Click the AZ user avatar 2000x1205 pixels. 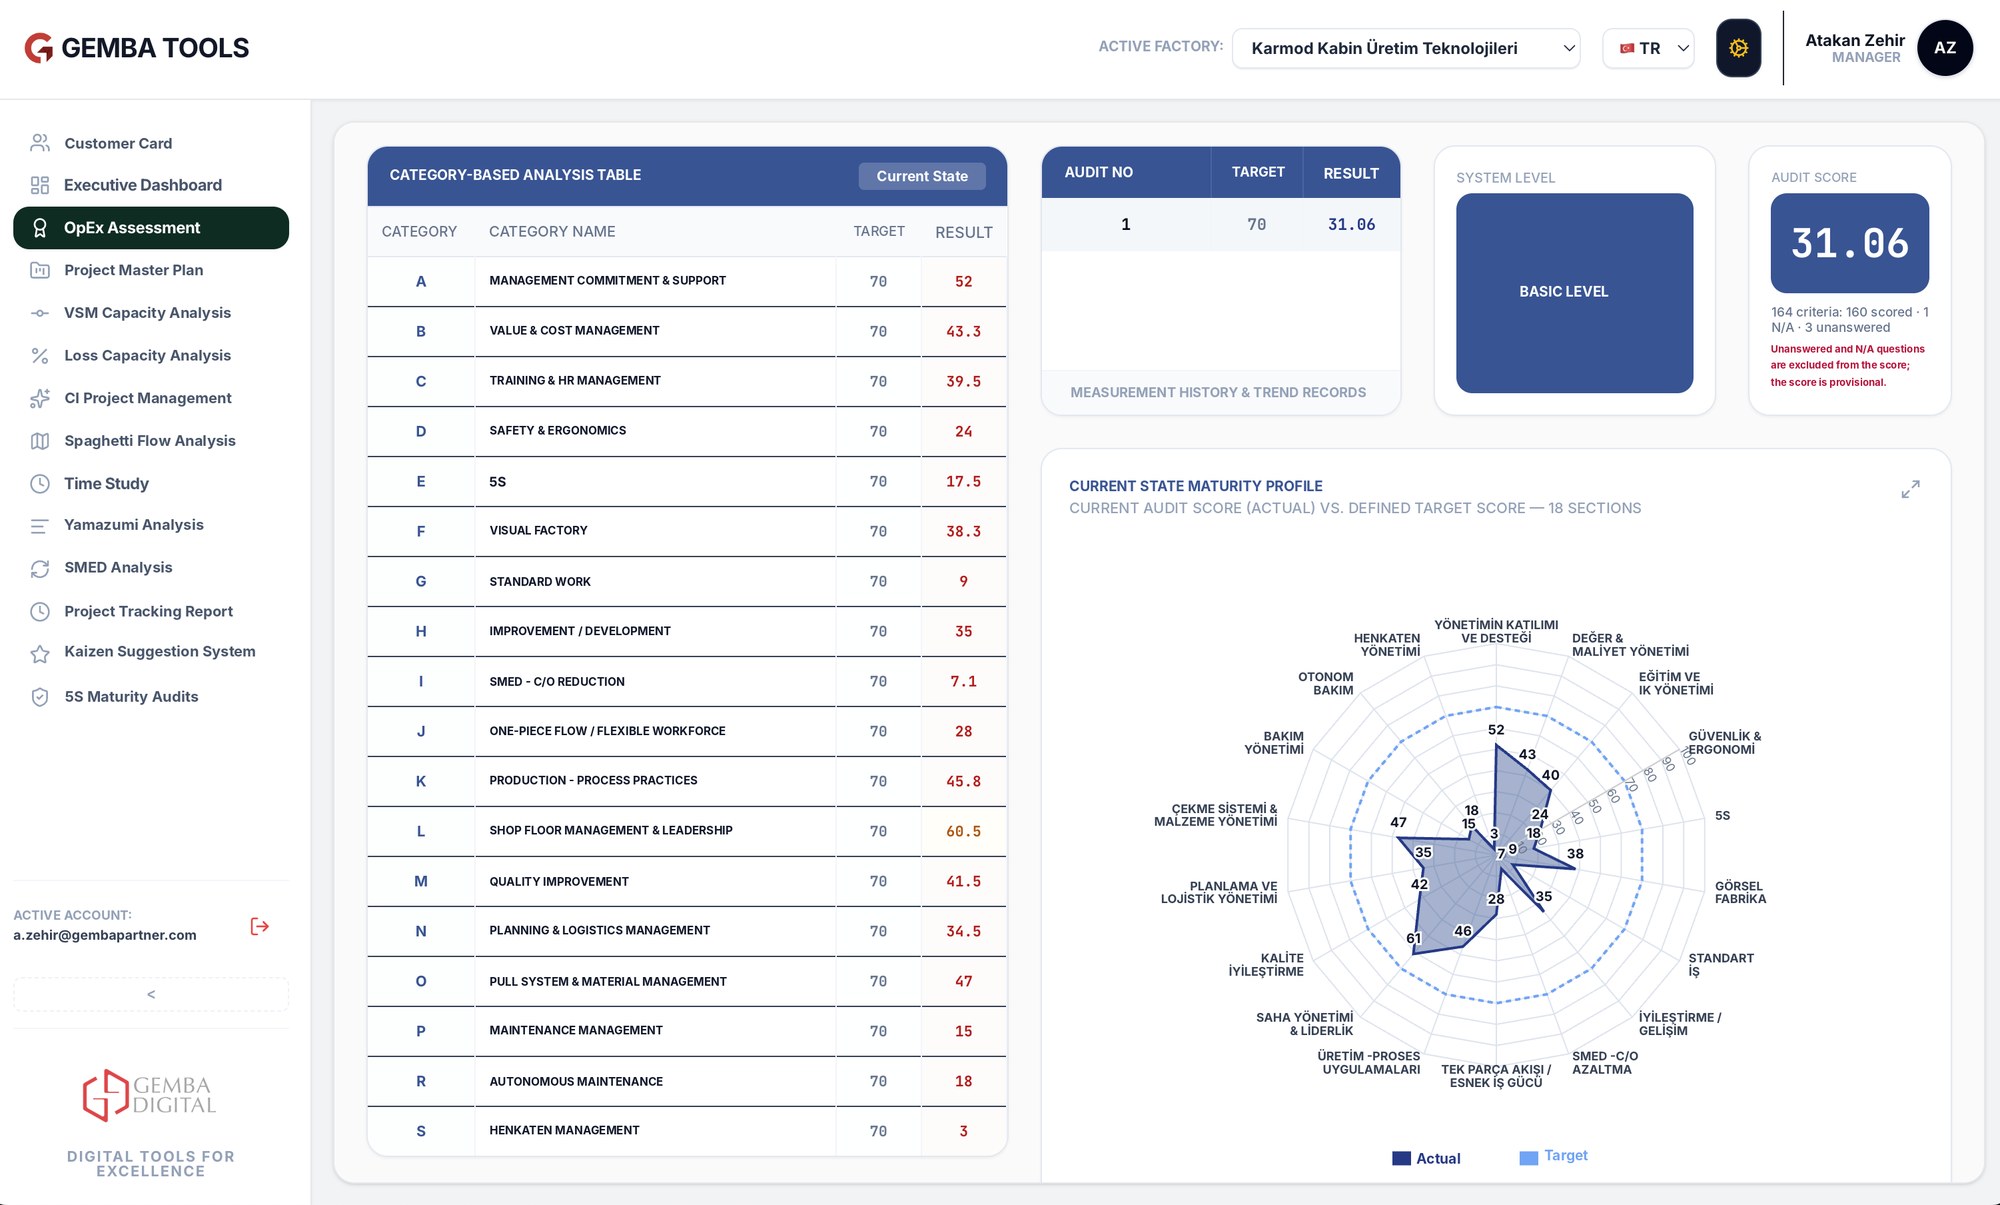coord(1944,48)
